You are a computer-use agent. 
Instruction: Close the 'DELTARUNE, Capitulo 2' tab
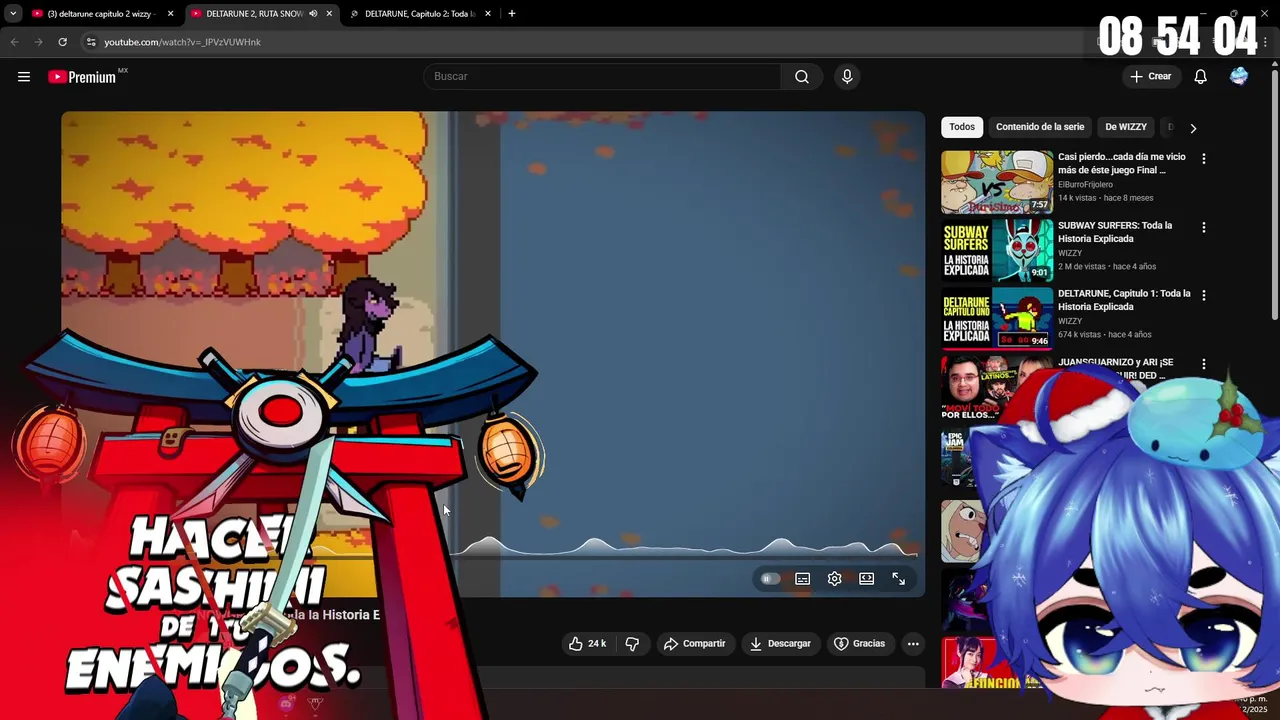[x=487, y=14]
